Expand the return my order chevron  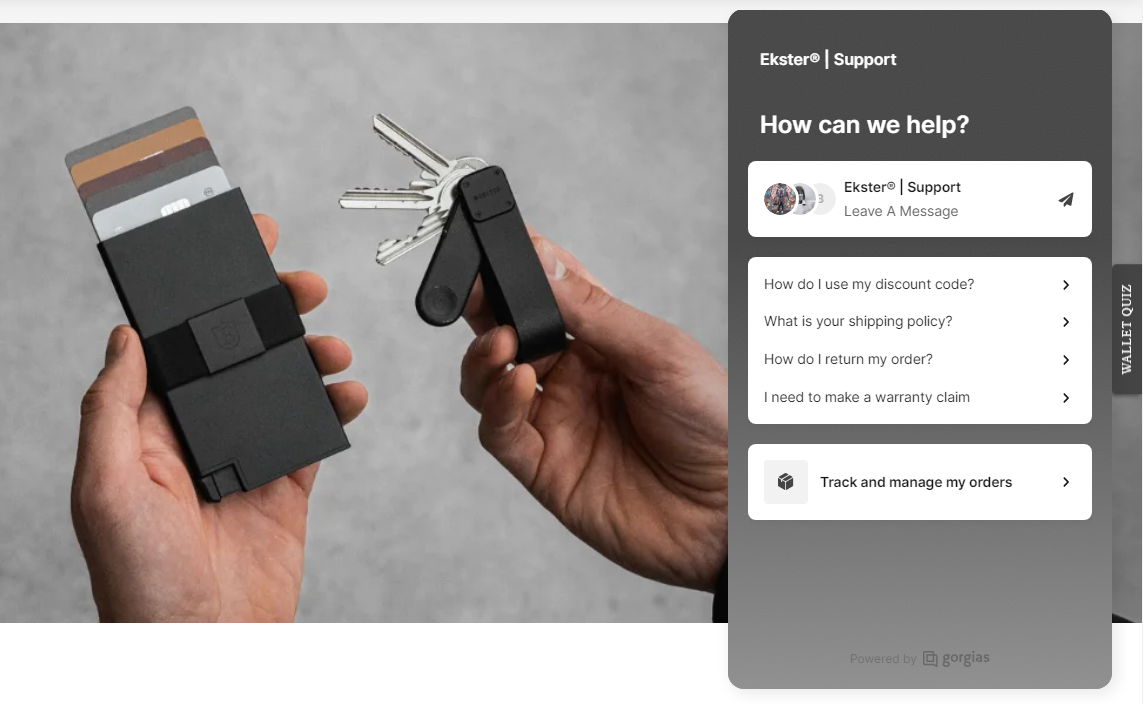[x=1066, y=360]
